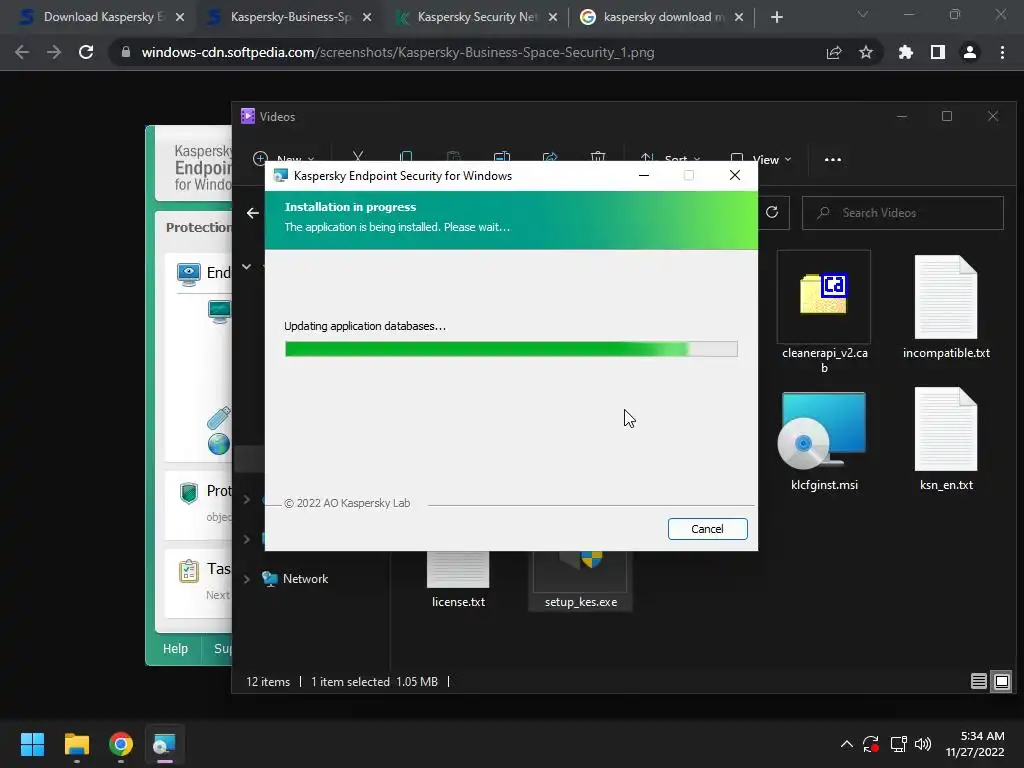Go back in File Explorer

pos(253,213)
